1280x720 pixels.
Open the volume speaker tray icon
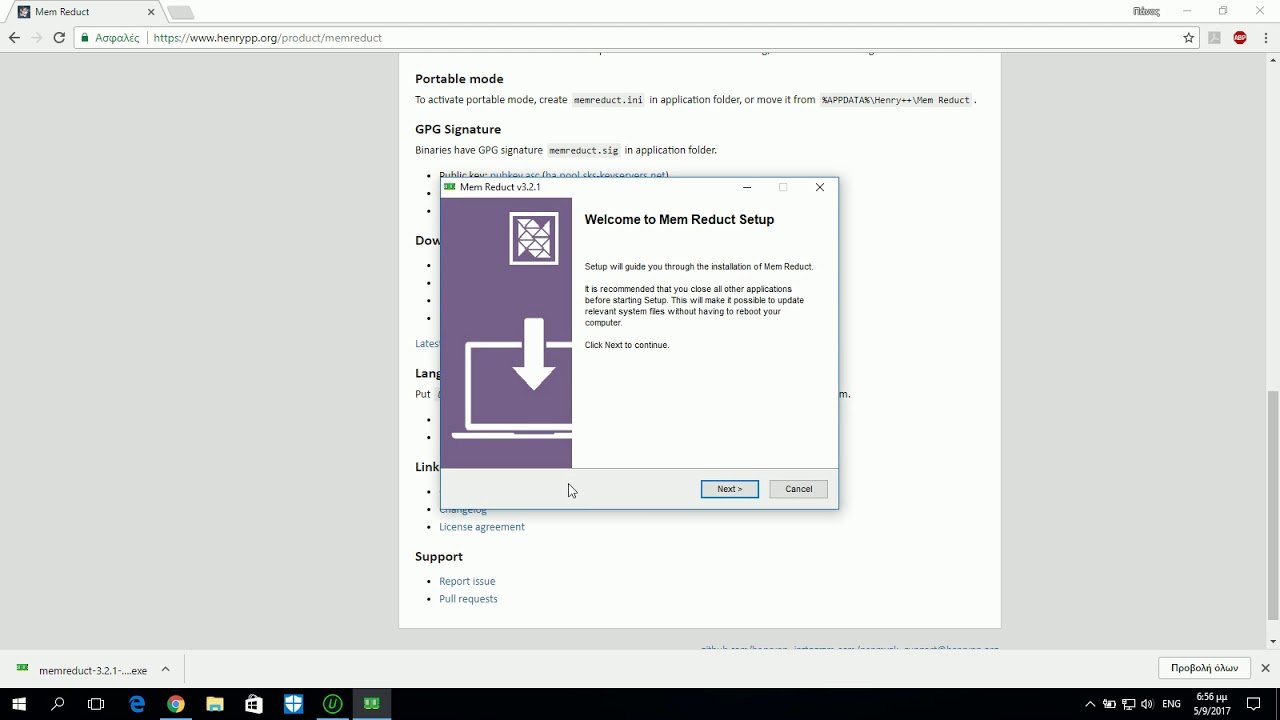1146,704
